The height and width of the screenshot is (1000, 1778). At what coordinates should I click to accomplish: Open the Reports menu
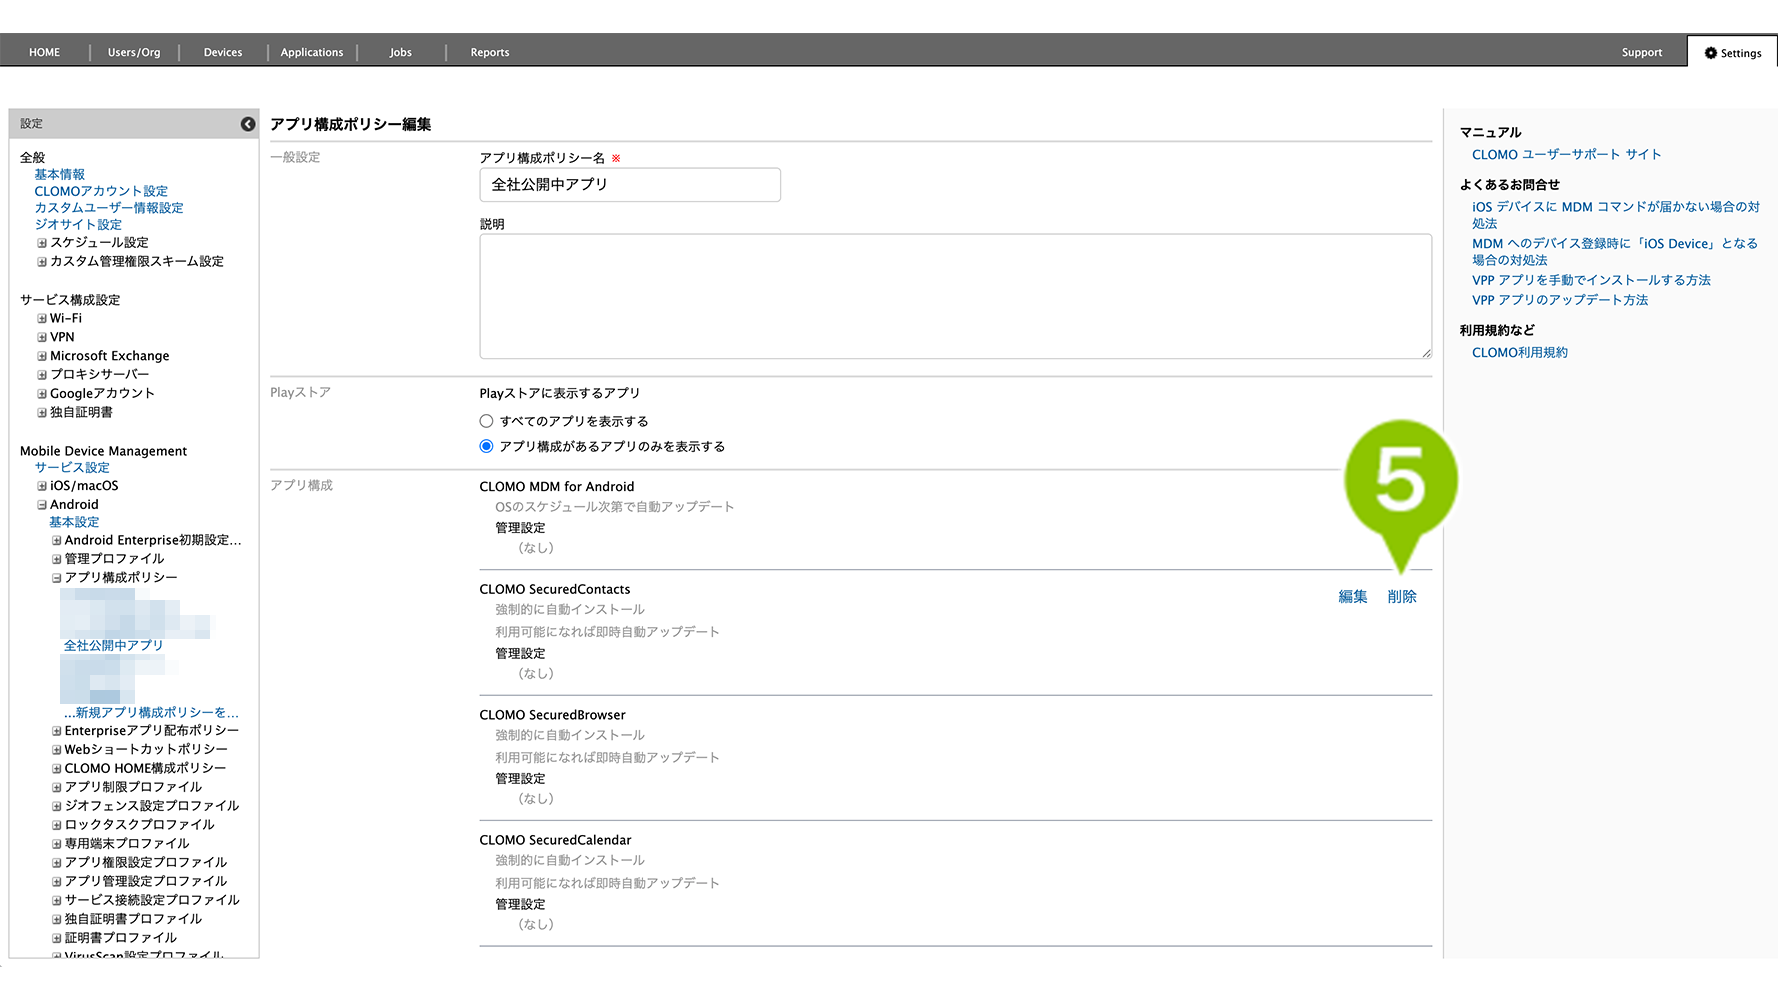tap(490, 52)
